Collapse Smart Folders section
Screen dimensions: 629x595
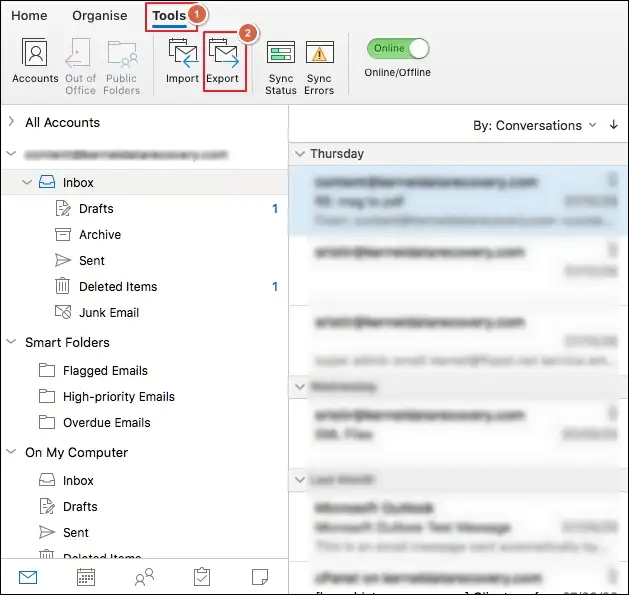(x=11, y=341)
